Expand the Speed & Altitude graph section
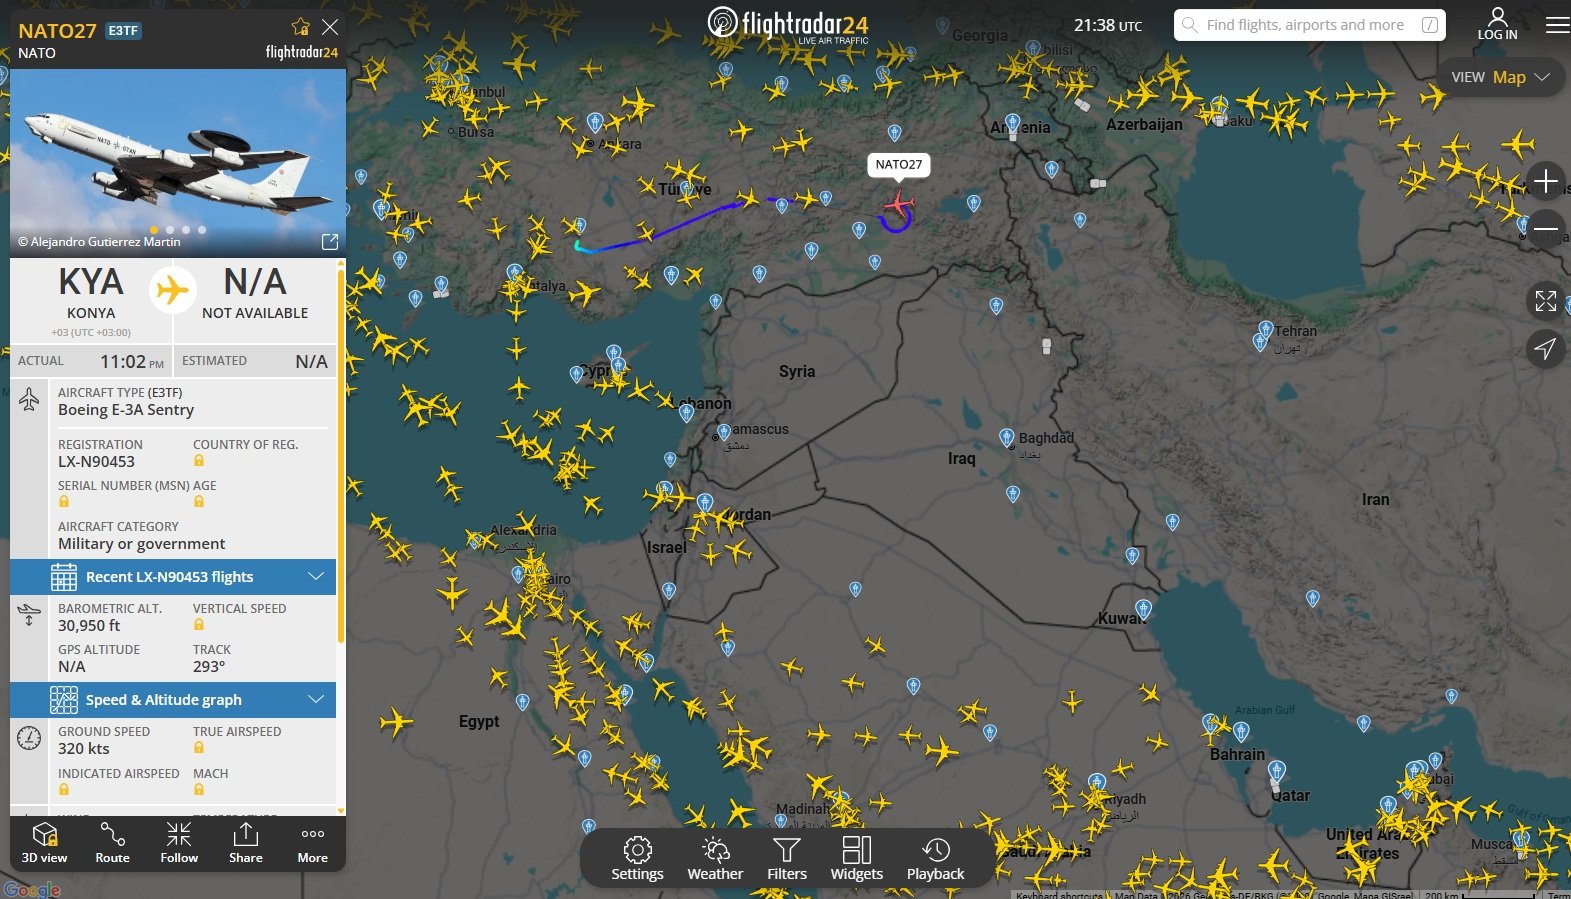1571x899 pixels. [173, 700]
